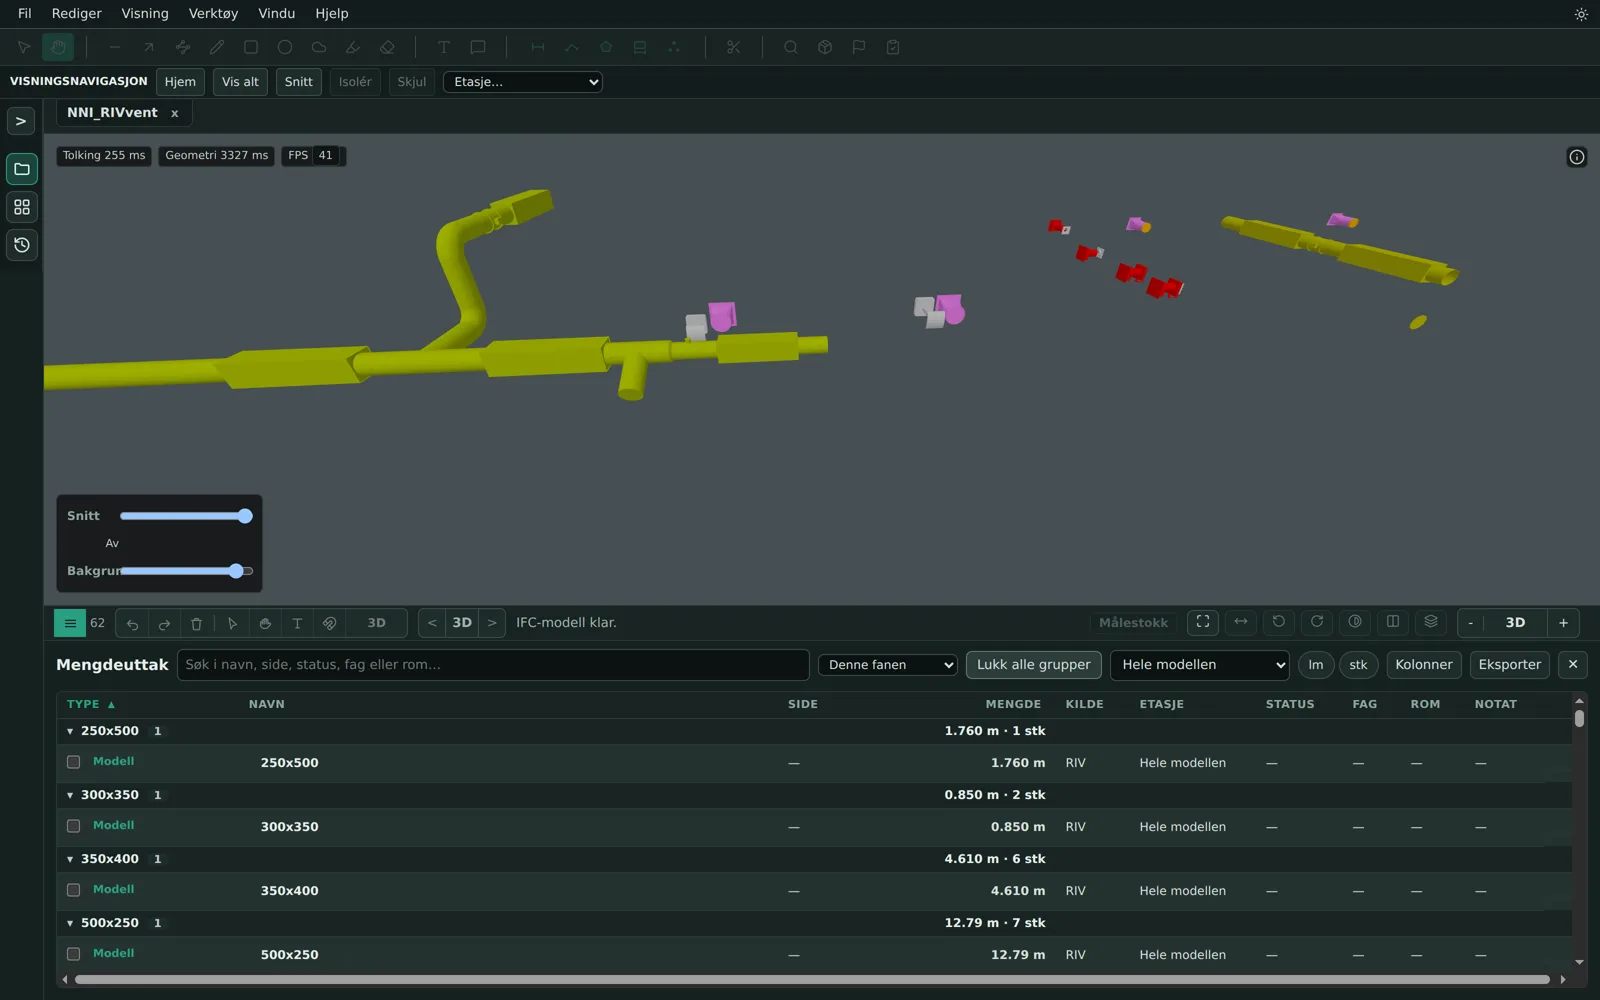Click the fullscreen fit icon
Viewport: 1600px width, 1000px height.
coord(1203,622)
